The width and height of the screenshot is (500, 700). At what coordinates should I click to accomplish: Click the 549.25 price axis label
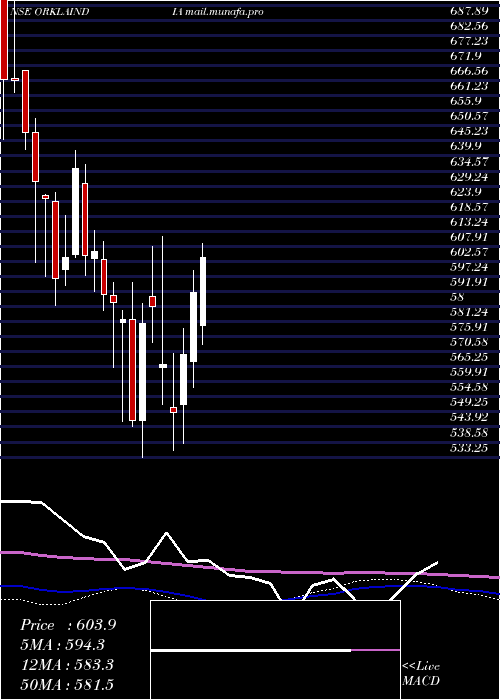click(469, 403)
